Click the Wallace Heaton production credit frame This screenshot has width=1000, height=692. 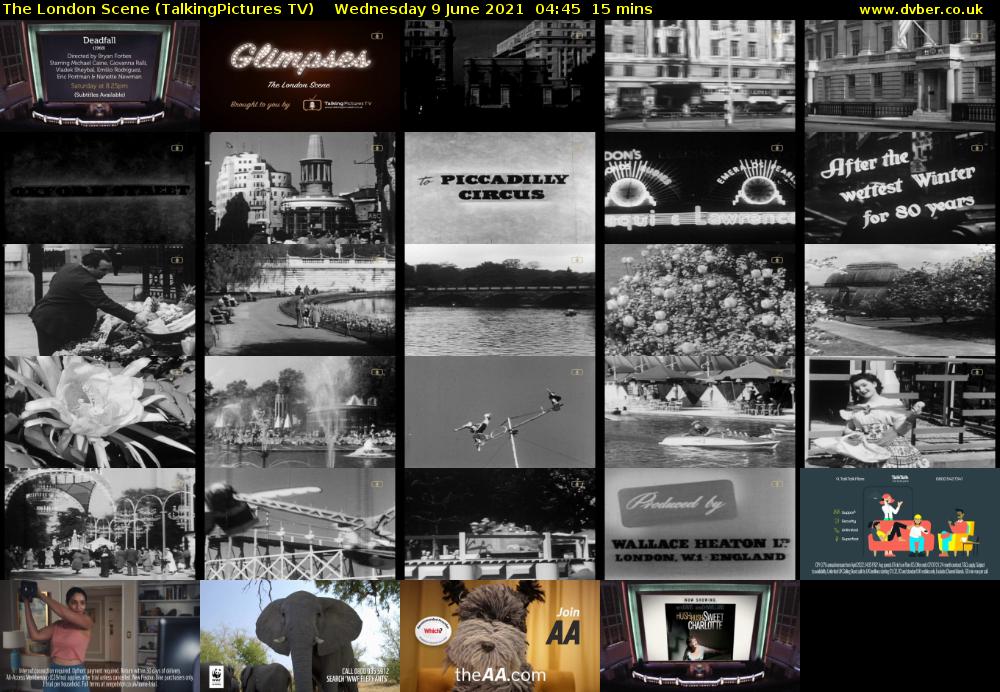click(x=699, y=523)
